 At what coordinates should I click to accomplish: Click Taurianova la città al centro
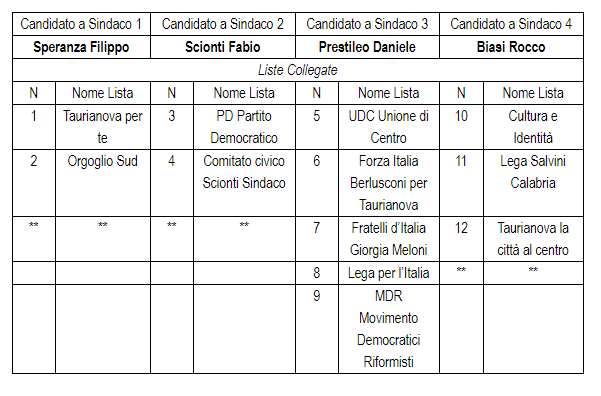click(x=533, y=239)
